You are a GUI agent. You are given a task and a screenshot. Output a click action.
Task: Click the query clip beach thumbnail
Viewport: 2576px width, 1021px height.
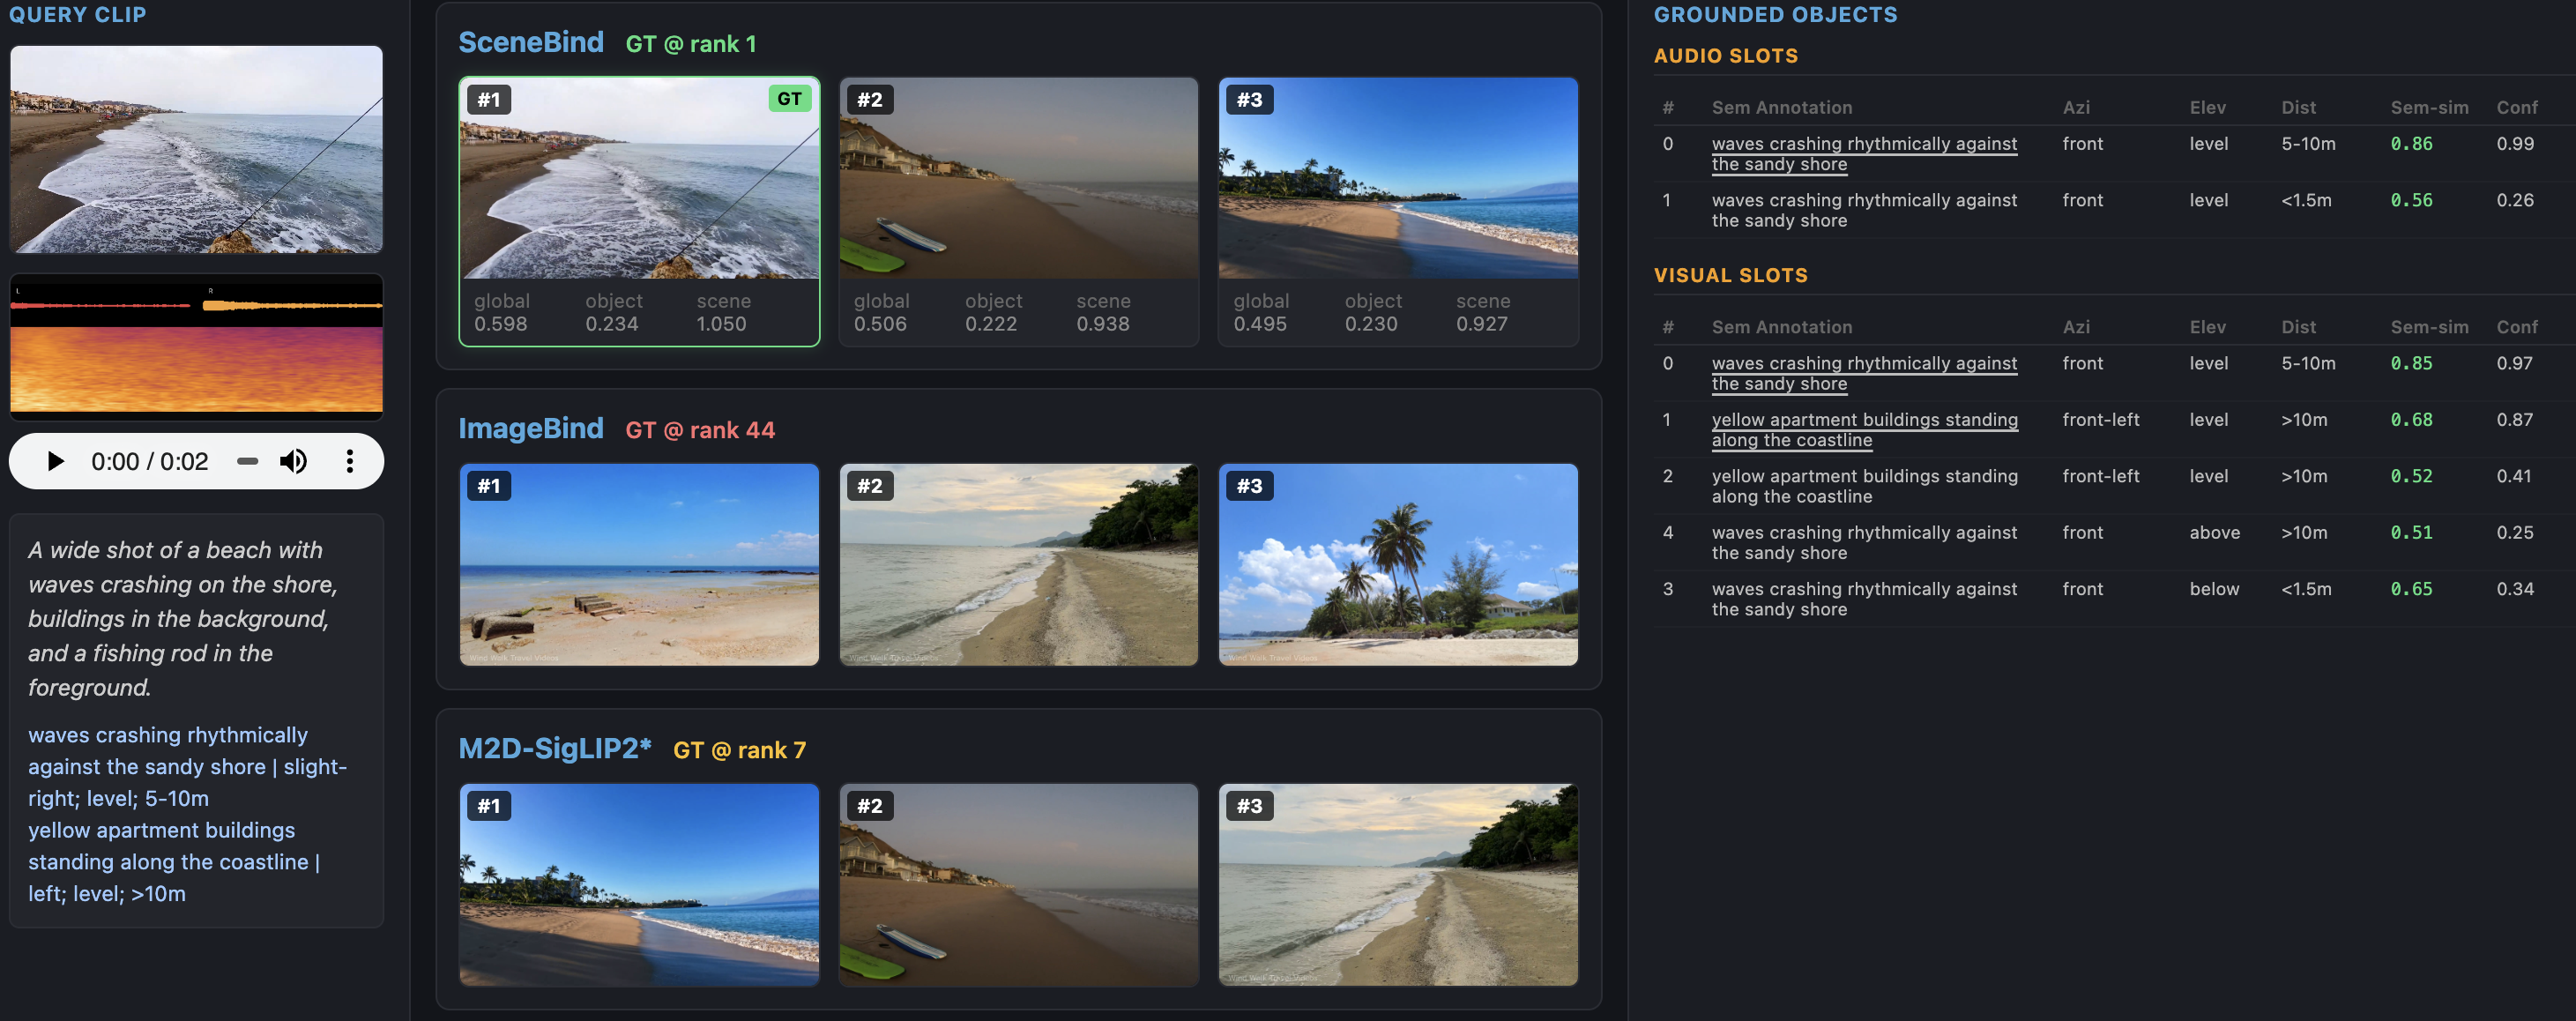click(196, 149)
